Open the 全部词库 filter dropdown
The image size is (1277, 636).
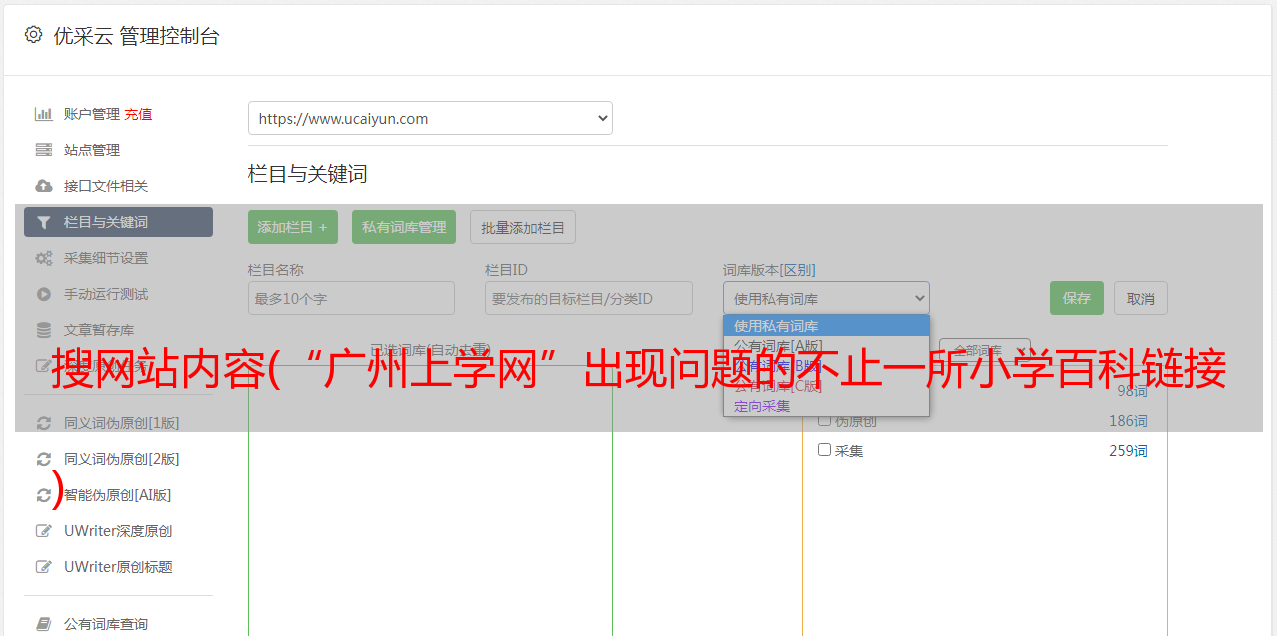985,351
